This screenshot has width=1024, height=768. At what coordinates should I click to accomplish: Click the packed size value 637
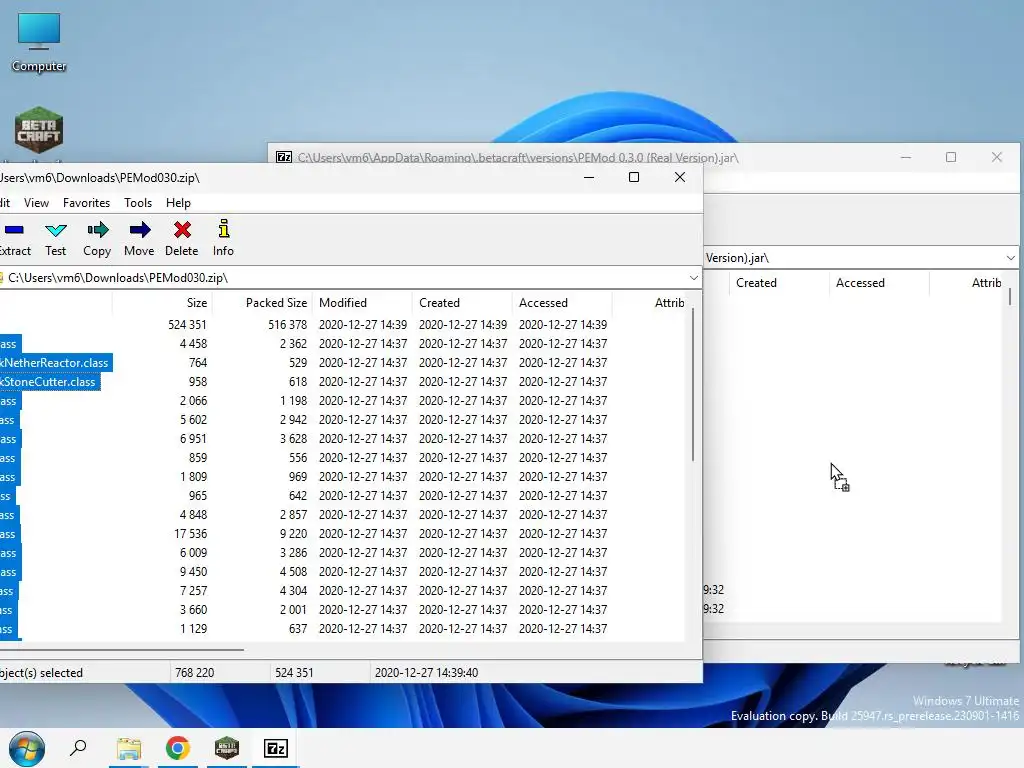298,629
